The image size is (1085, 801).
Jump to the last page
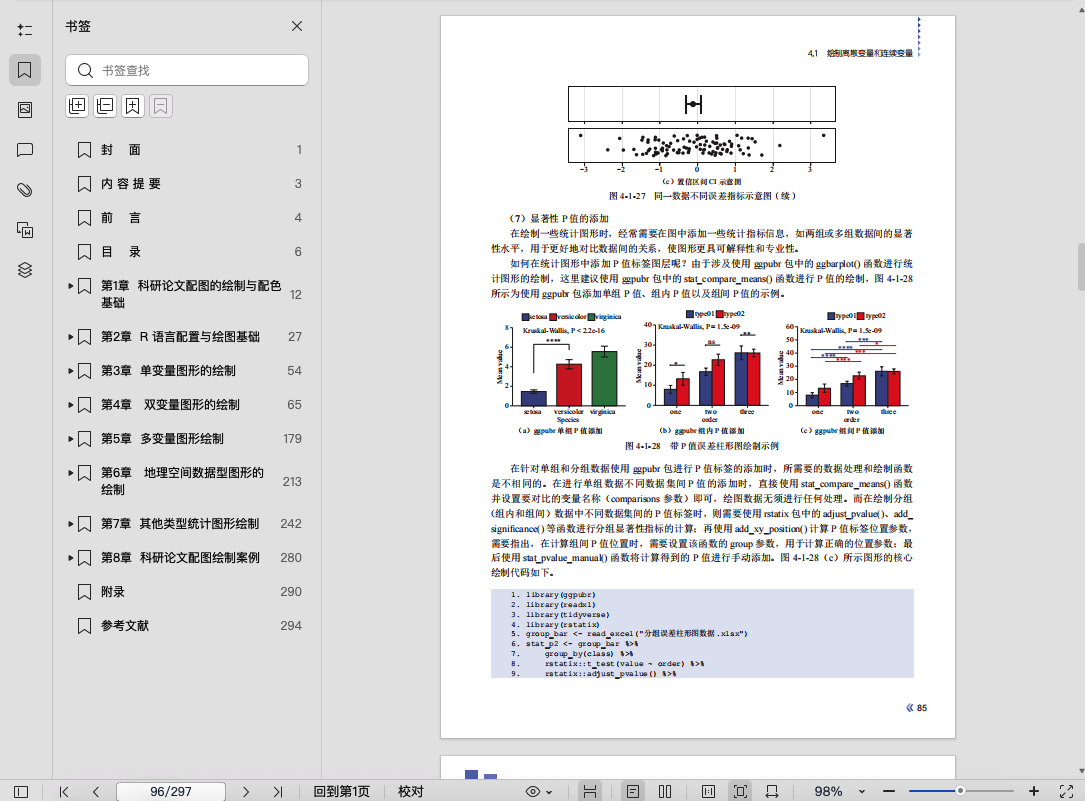tap(278, 791)
